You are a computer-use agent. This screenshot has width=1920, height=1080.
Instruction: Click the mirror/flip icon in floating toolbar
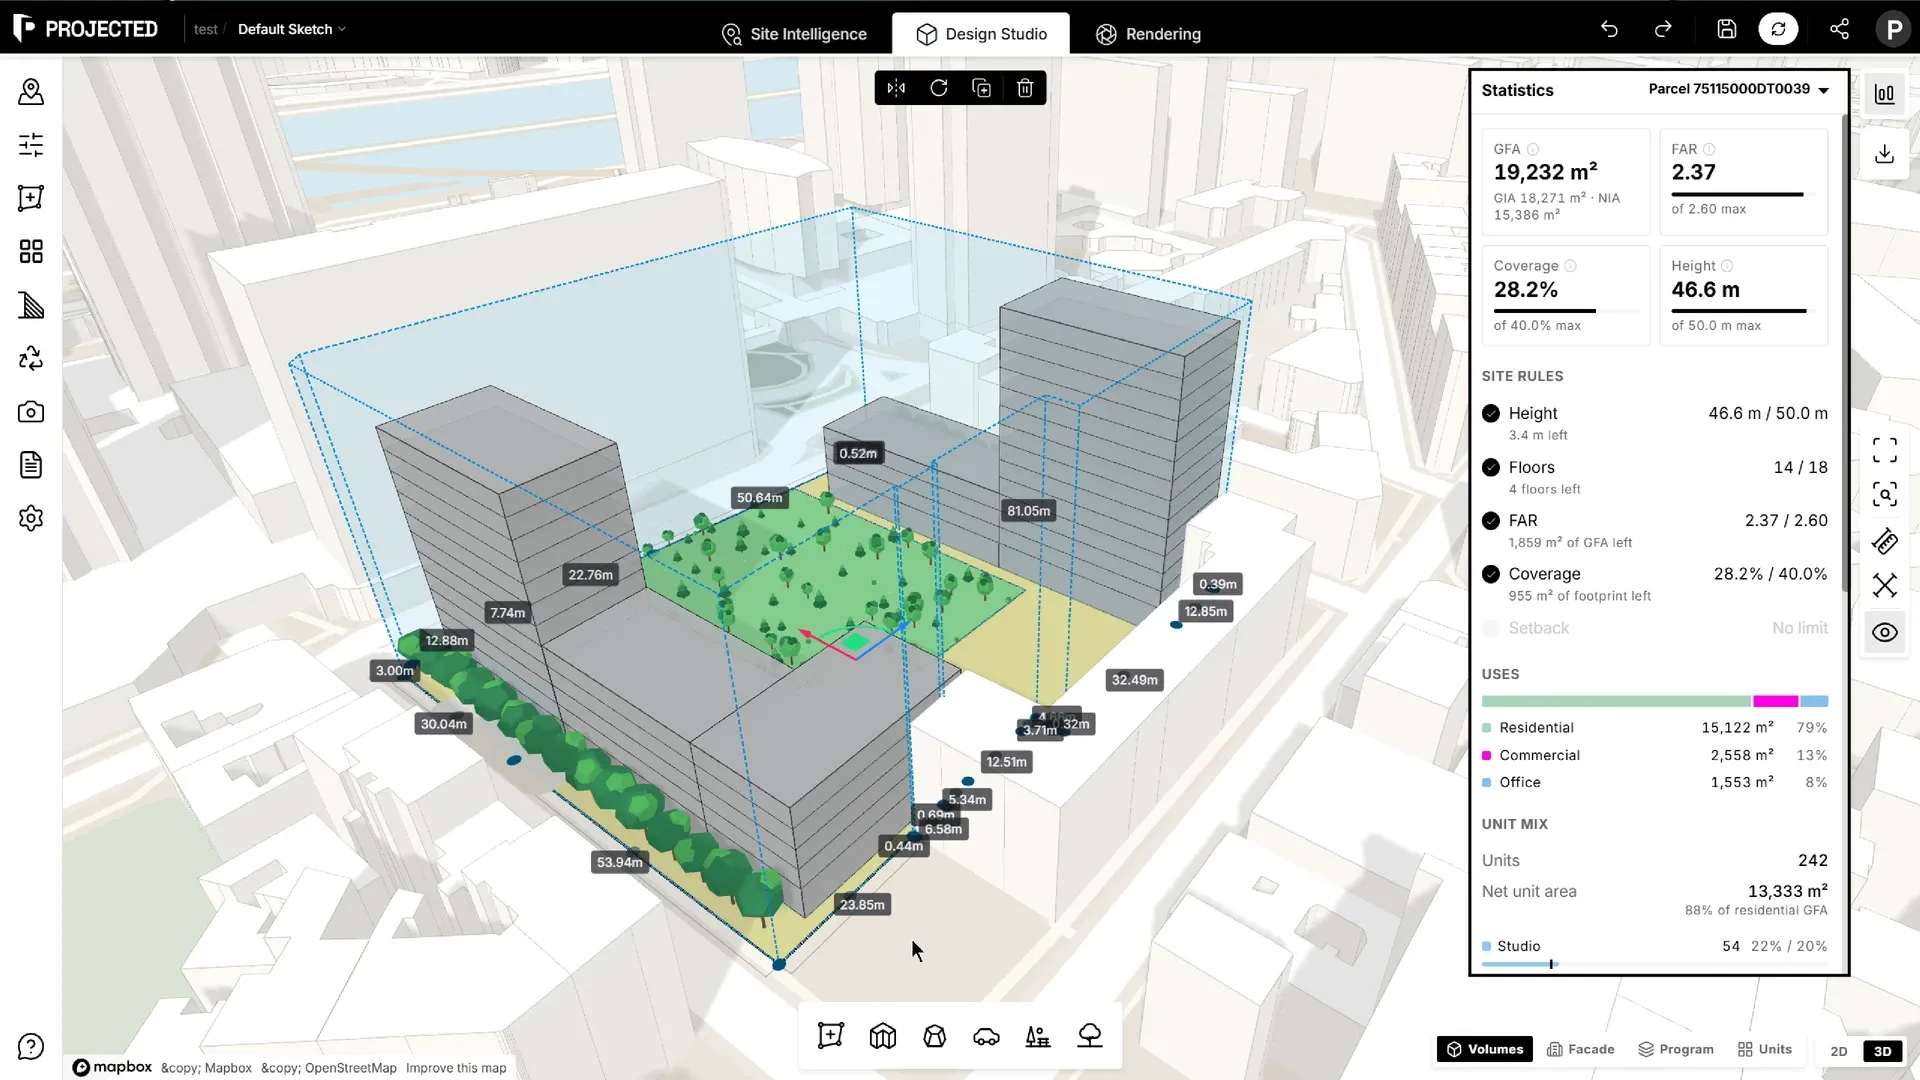(896, 88)
